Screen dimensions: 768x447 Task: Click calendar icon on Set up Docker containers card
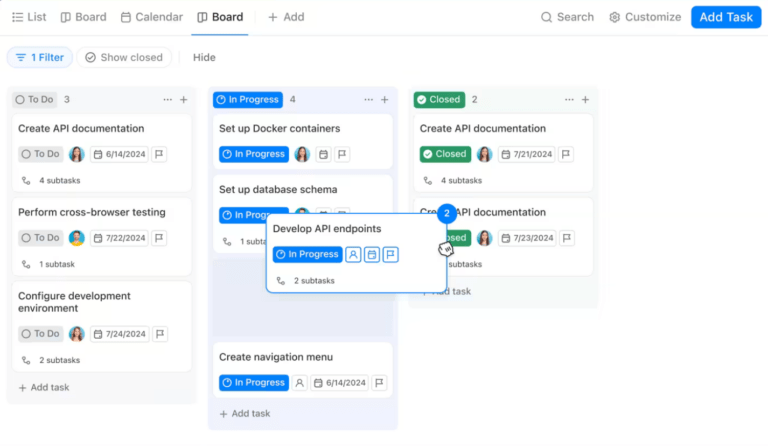click(x=323, y=154)
